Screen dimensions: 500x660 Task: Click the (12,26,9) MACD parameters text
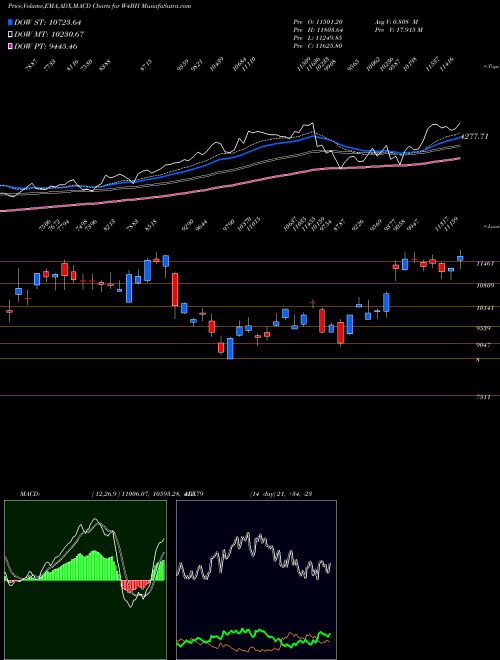point(147,494)
